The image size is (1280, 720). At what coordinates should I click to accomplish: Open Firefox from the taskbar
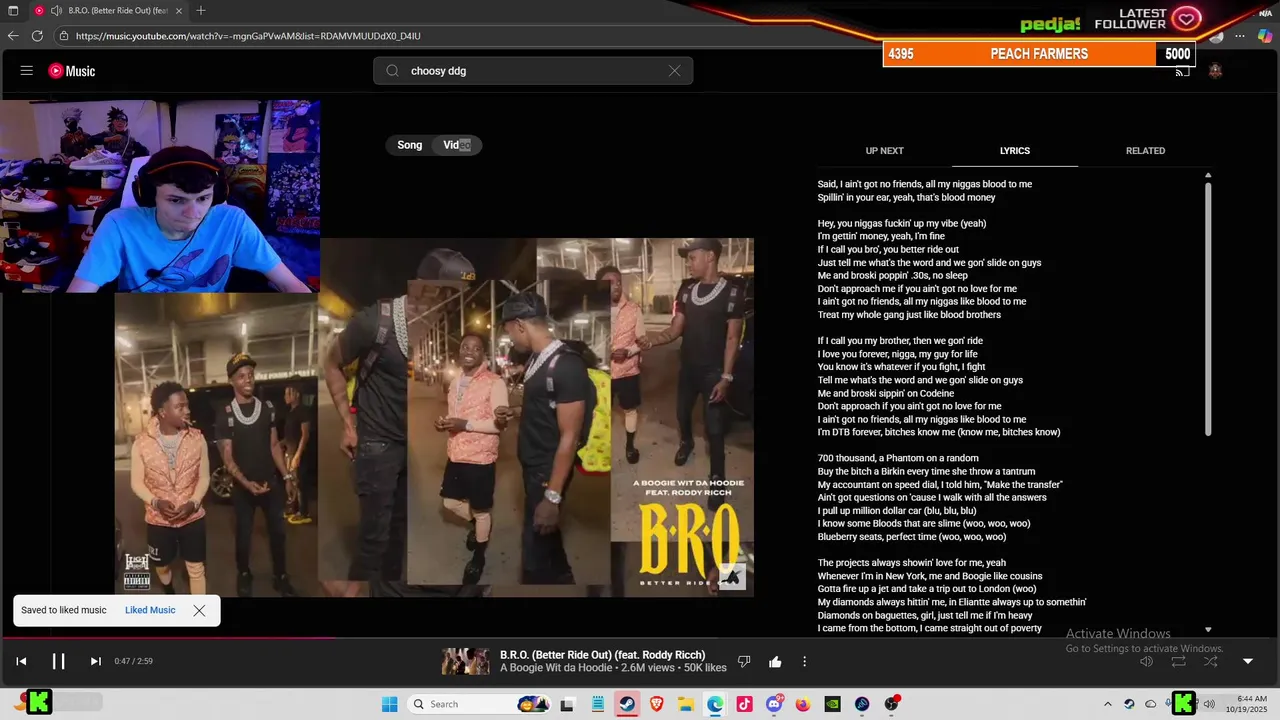pos(803,704)
